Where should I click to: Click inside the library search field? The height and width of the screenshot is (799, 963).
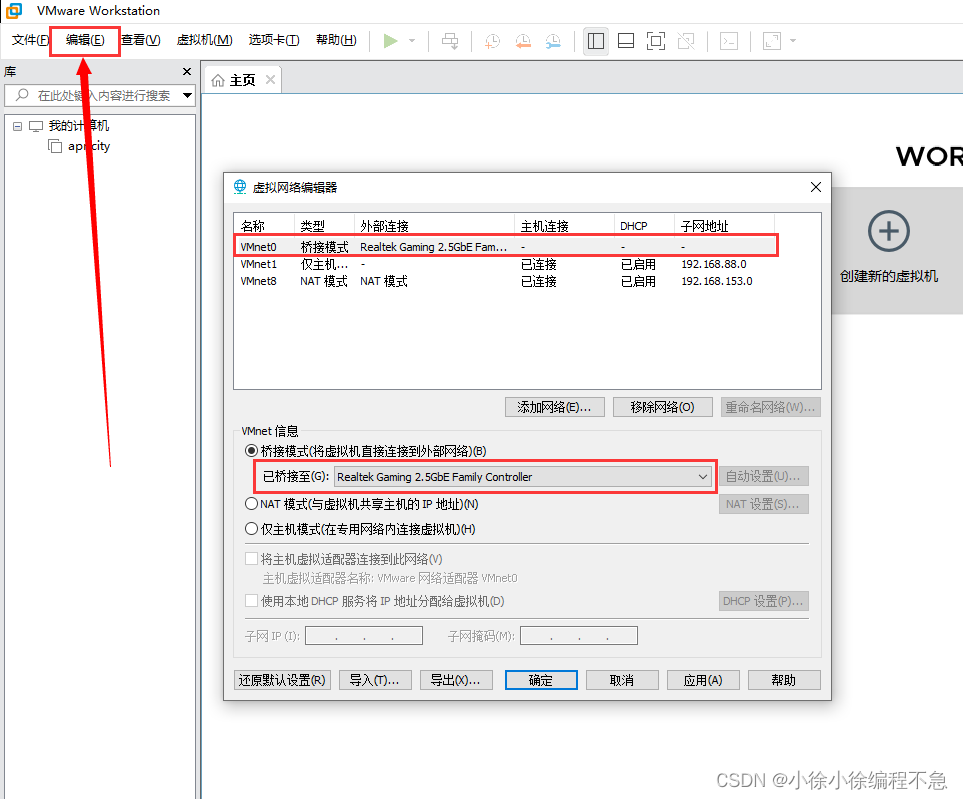[x=99, y=95]
